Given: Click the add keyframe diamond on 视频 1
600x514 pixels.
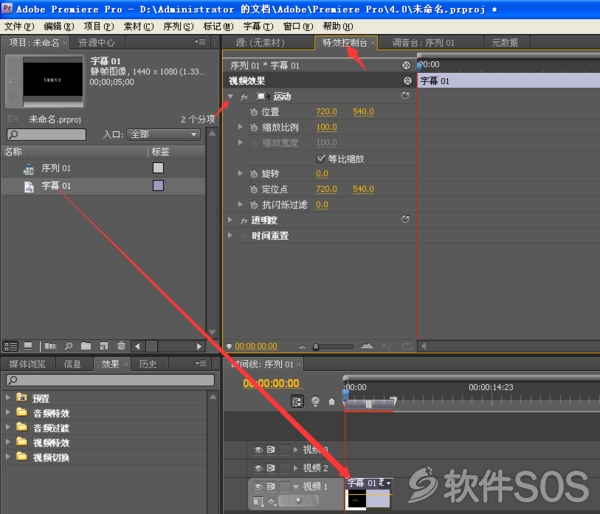Looking at the screenshot, I should [x=298, y=500].
